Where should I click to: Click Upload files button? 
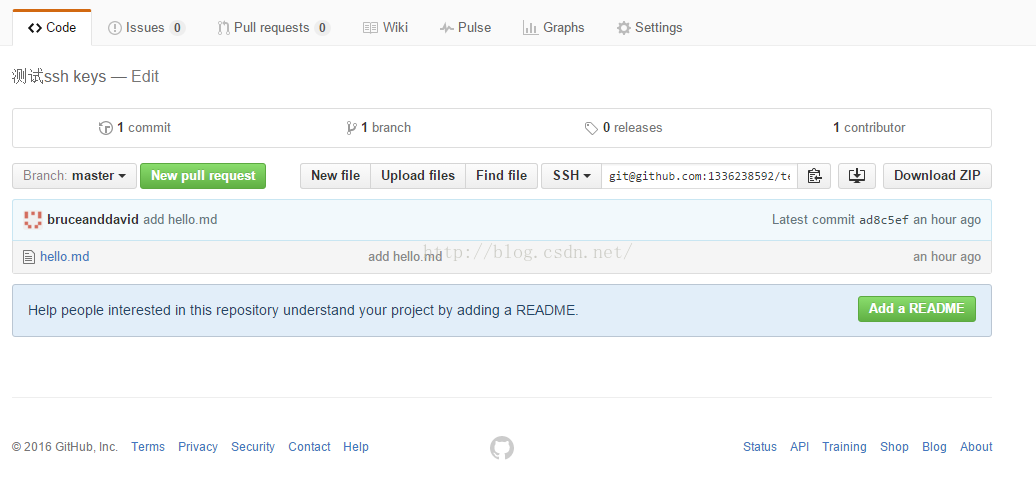click(x=418, y=176)
